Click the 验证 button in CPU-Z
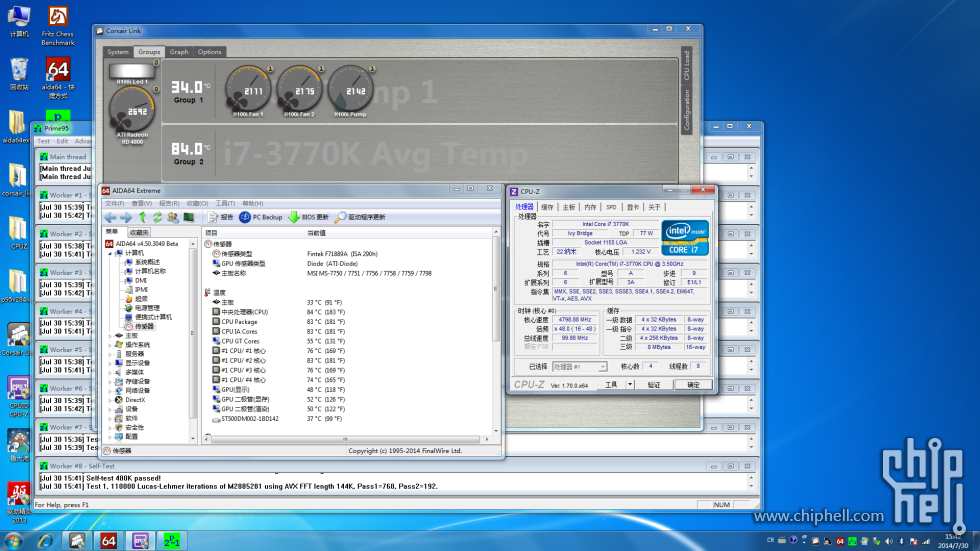The height and width of the screenshot is (551, 980). (654, 384)
